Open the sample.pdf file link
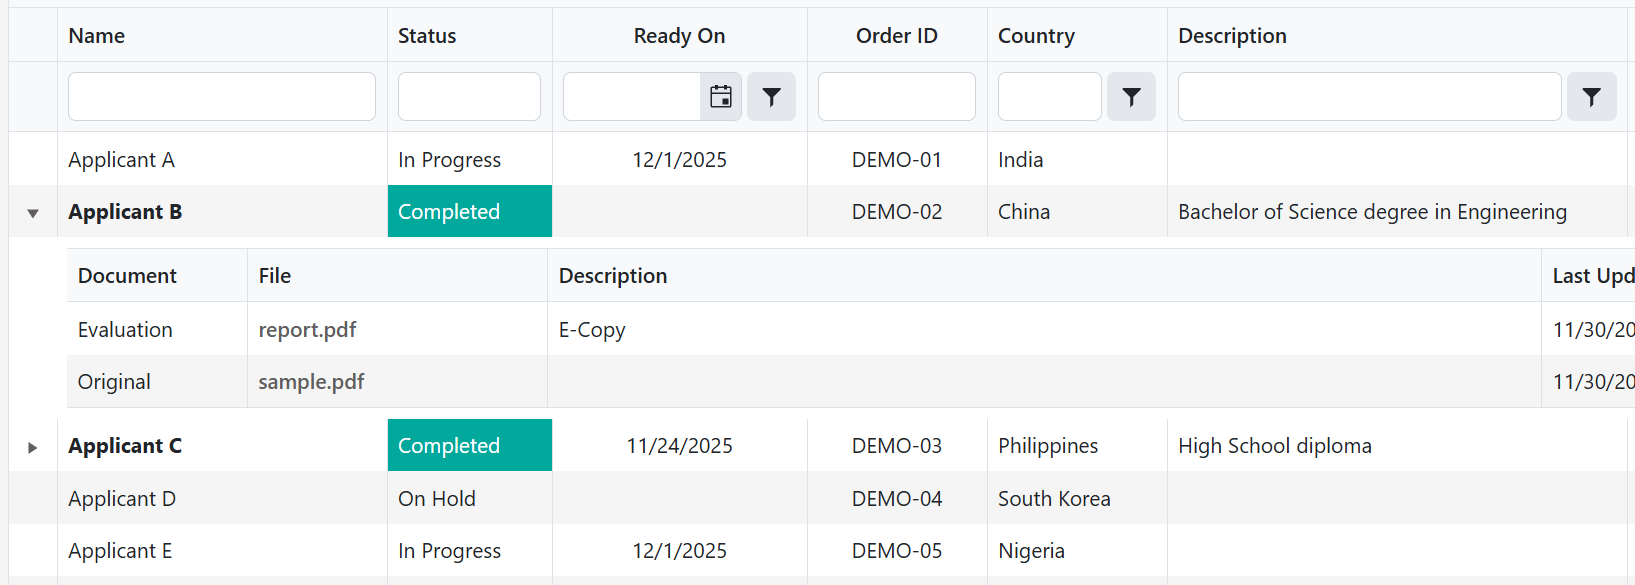The image size is (1635, 585). tap(311, 382)
